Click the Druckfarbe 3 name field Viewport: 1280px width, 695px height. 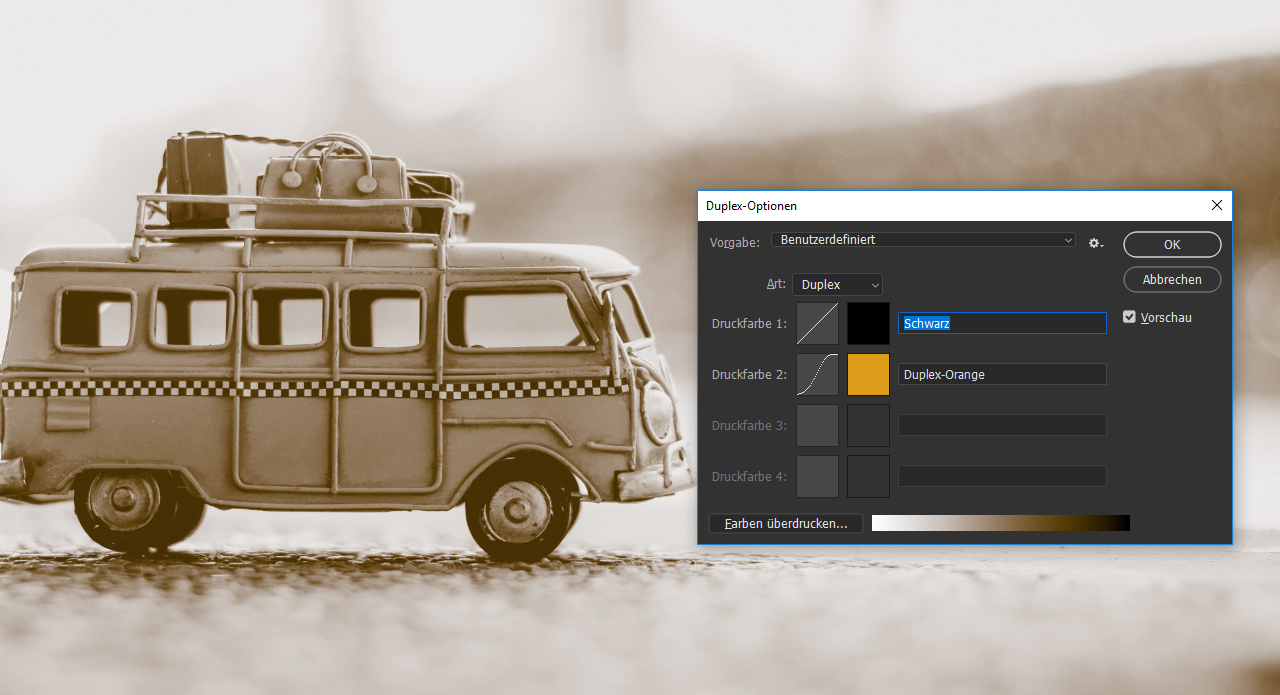pyautogui.click(x=1002, y=425)
